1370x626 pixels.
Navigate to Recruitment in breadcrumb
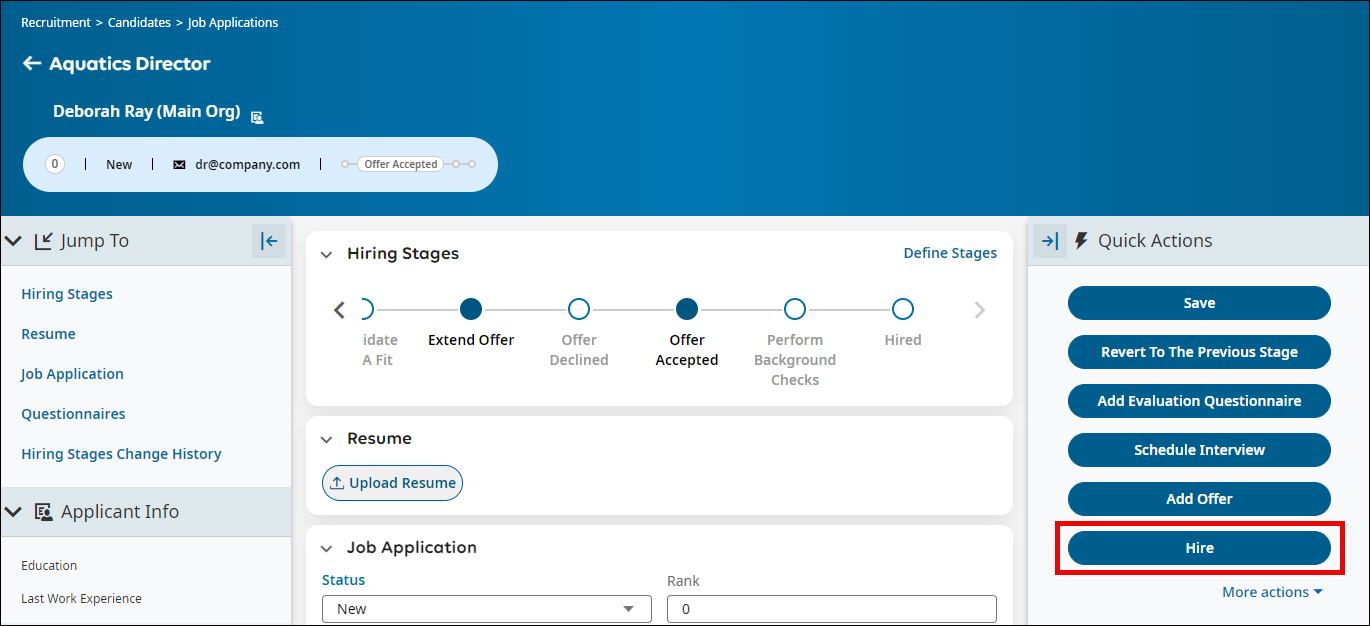pos(56,22)
